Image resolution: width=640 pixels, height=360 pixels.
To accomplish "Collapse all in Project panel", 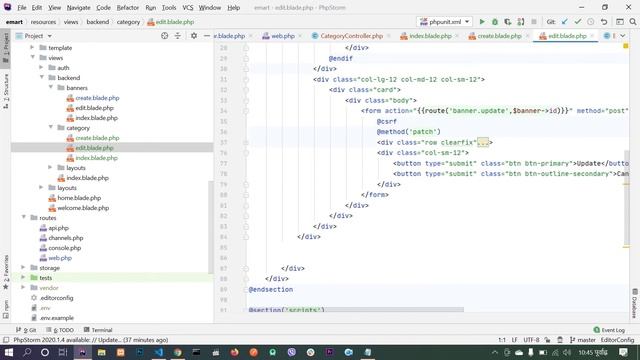I will click(178, 36).
